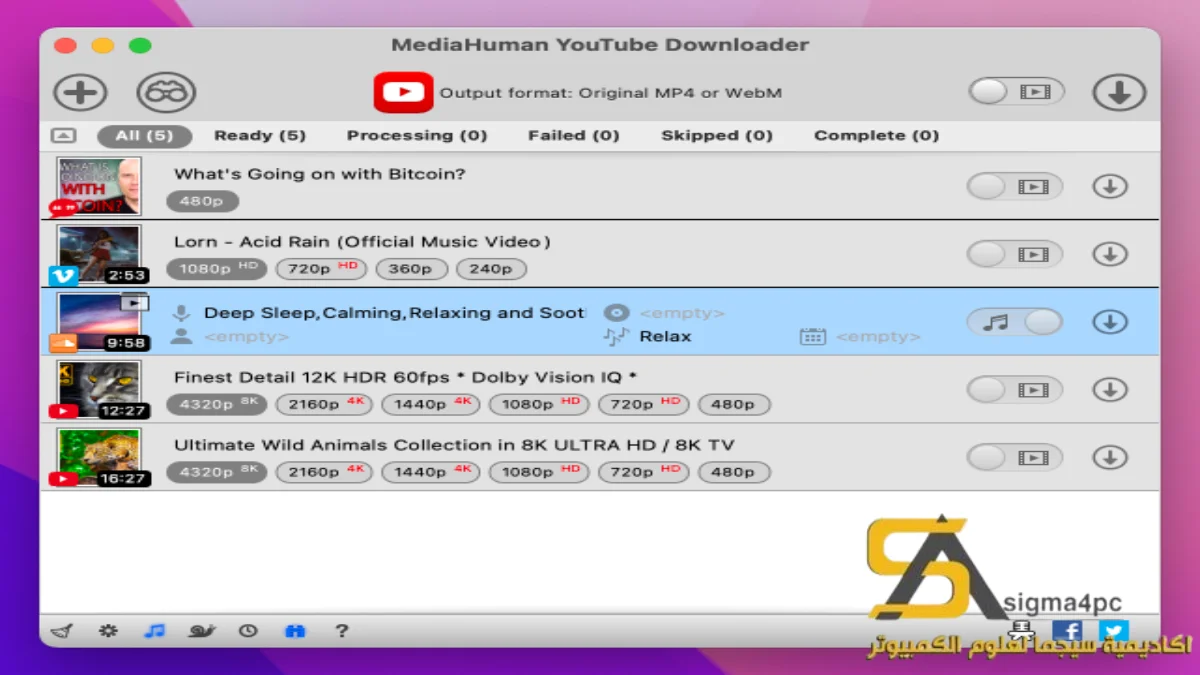This screenshot has height=675, width=1200.
Task: Toggle audio/video switch for Bitcoin video
Action: 1015,186
